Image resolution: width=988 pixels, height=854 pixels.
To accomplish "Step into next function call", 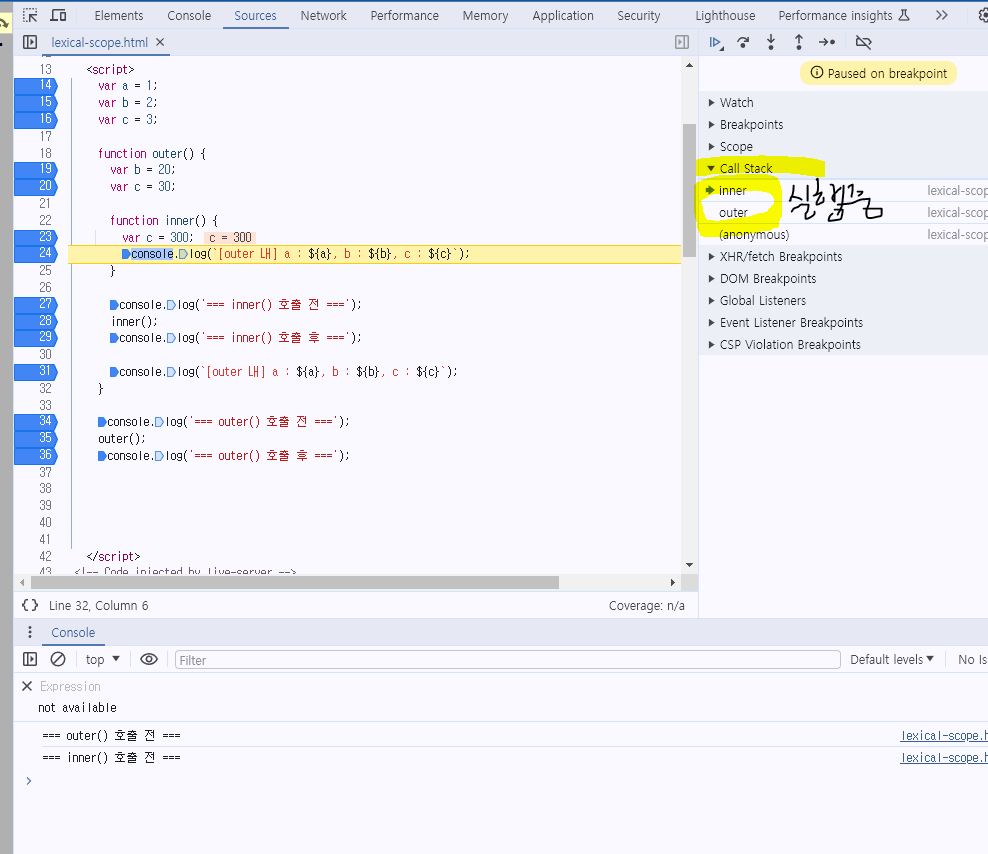I will 771,42.
